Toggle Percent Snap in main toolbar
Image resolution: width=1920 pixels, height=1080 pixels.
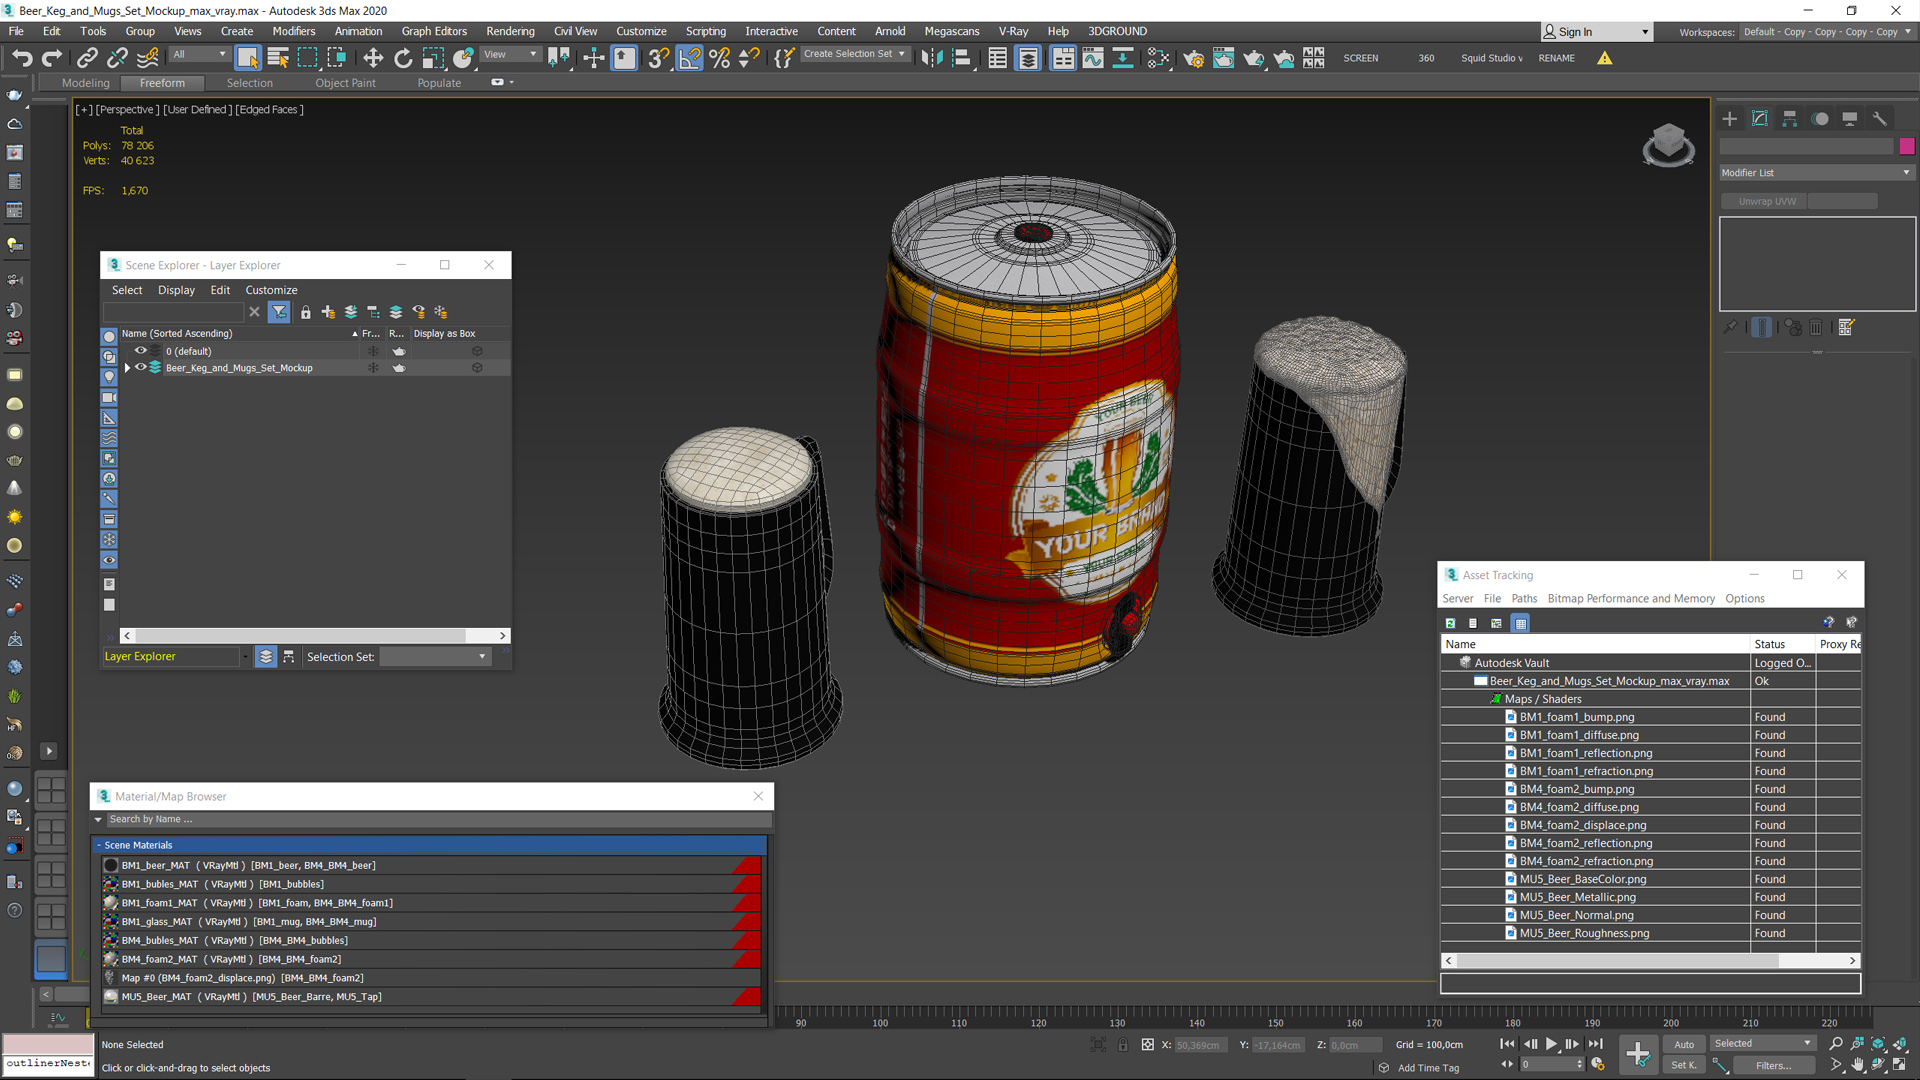(x=719, y=58)
